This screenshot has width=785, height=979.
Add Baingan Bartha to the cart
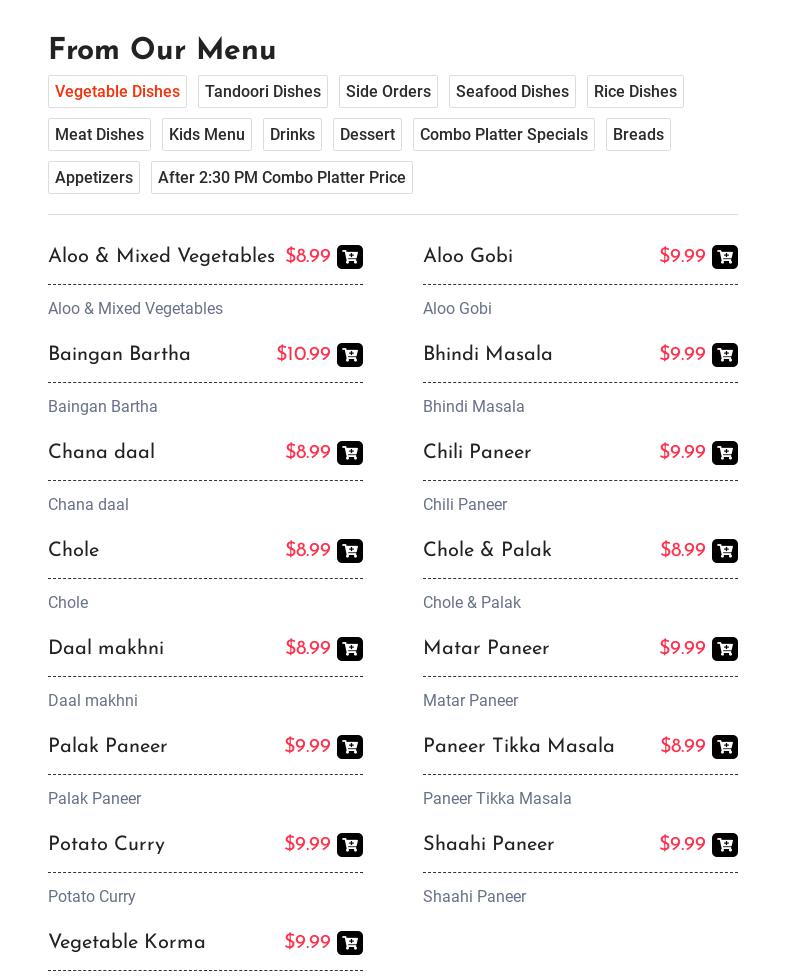click(x=350, y=355)
